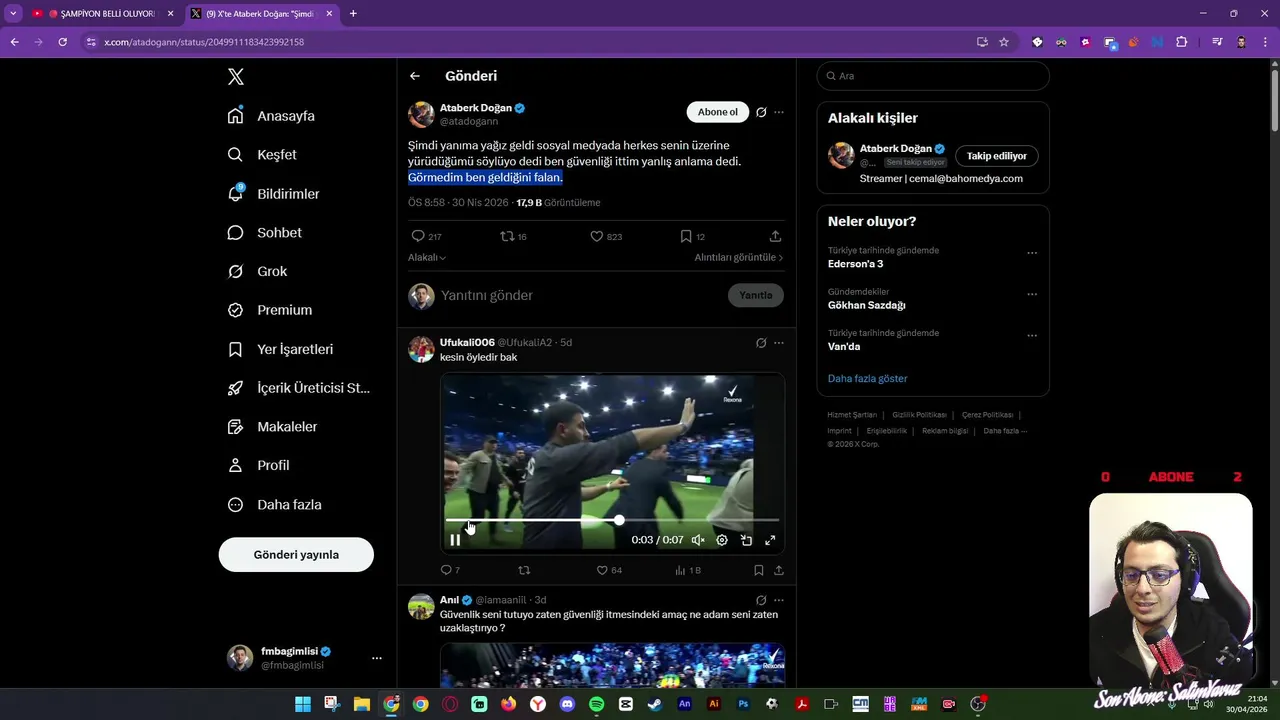Viewport: 1280px width, 720px height.
Task: Bookmark Ufukali006's comment
Action: (x=759, y=570)
